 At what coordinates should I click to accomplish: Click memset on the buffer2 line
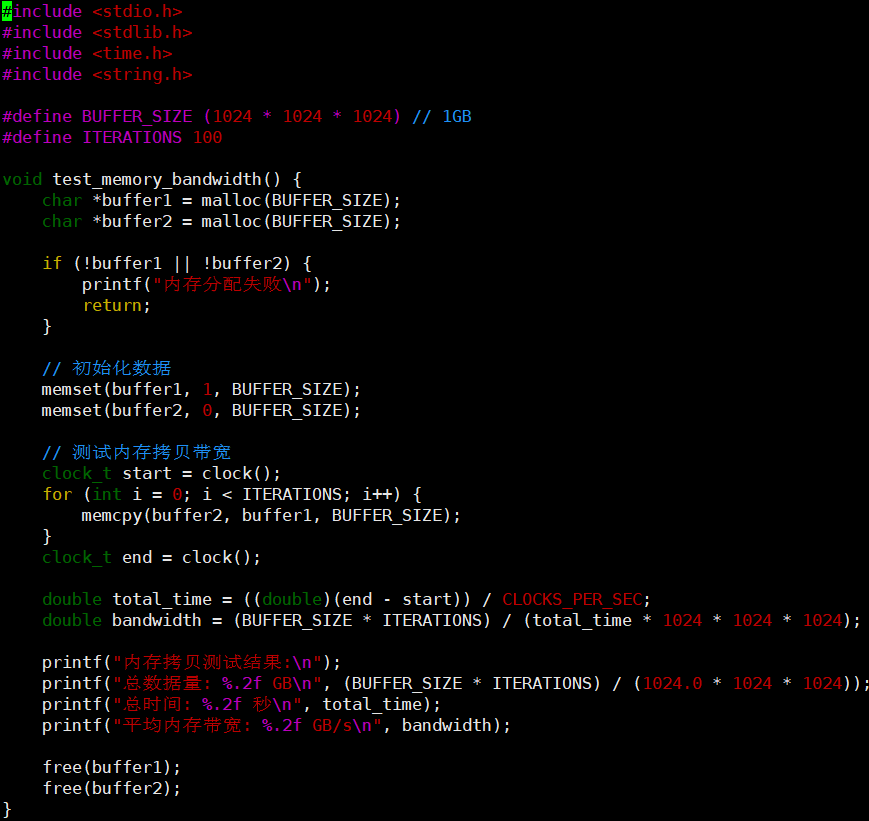coord(71,411)
